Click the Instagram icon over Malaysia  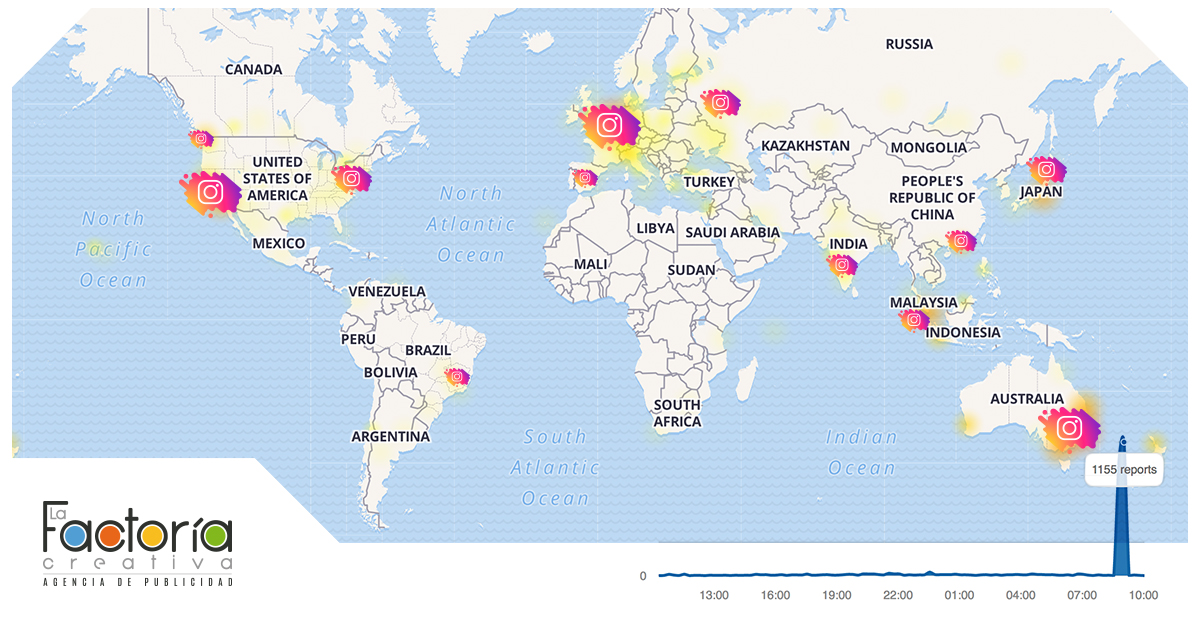point(912,320)
